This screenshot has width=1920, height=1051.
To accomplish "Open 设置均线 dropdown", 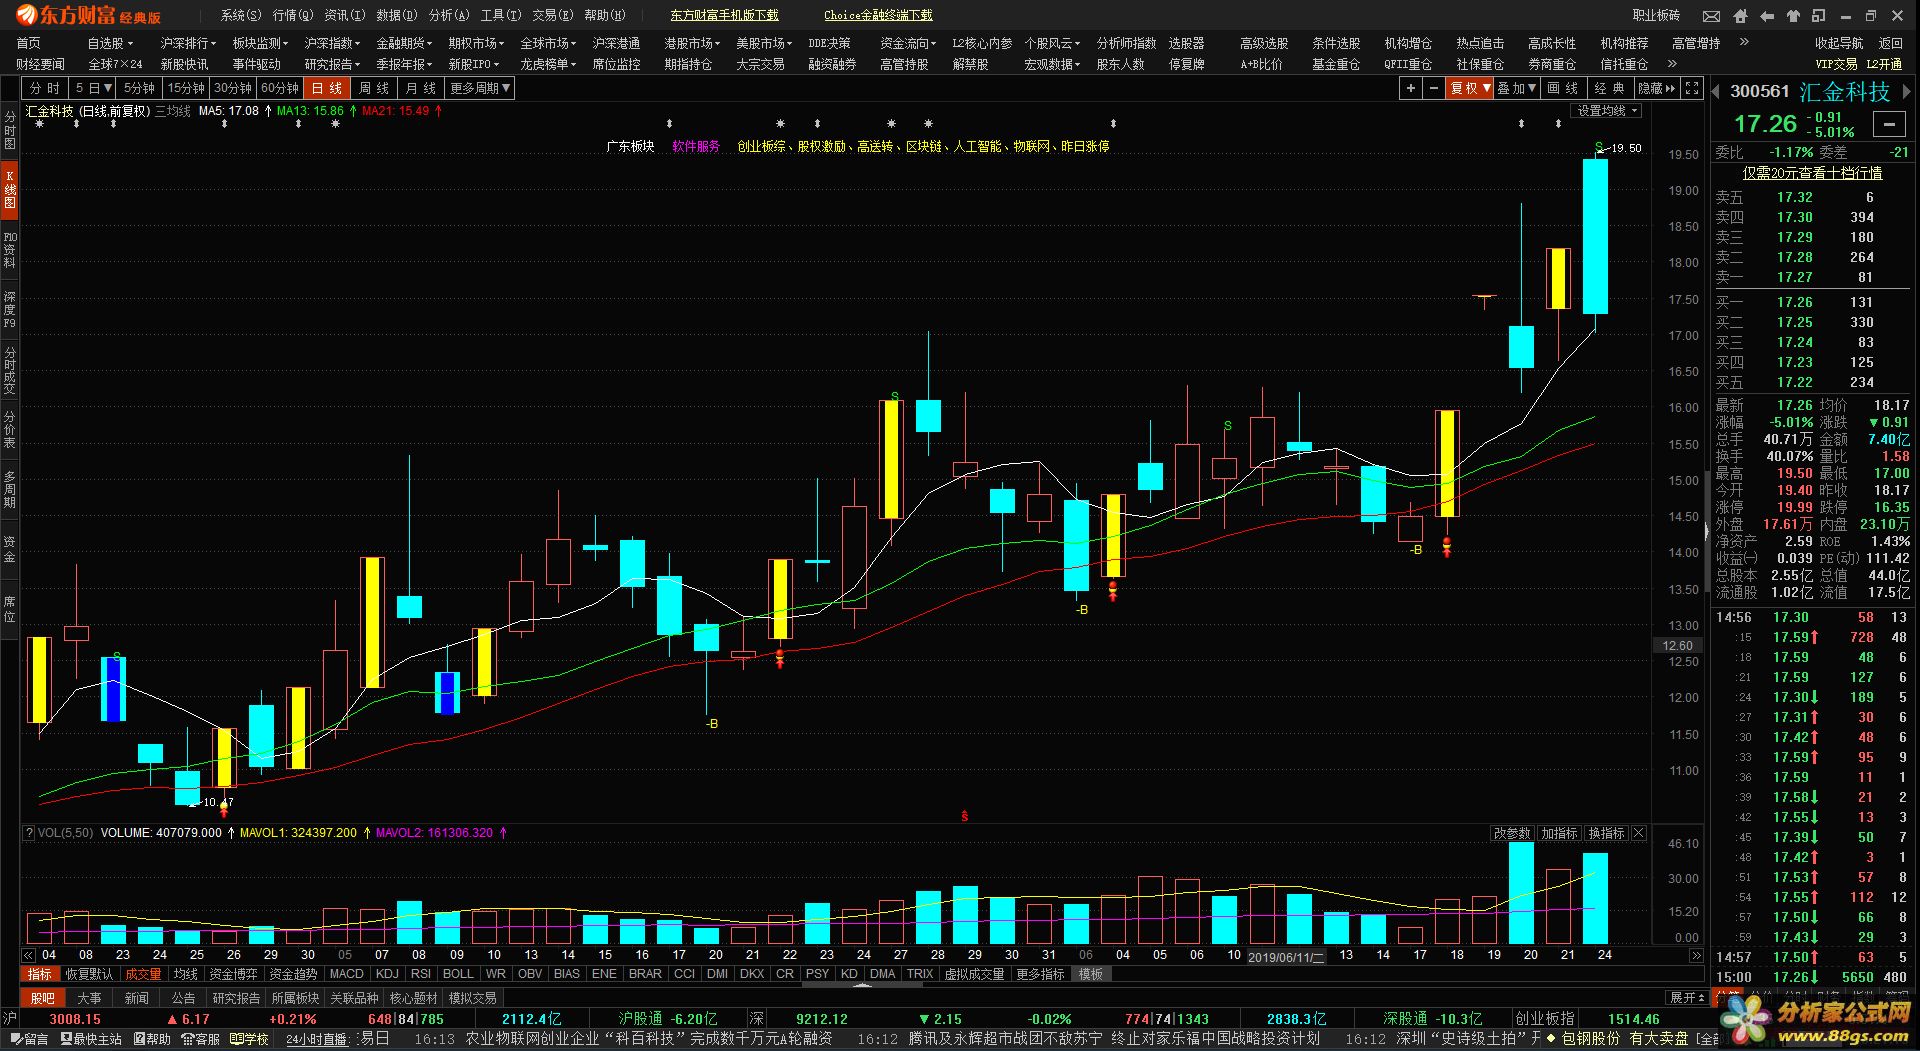I will pos(1607,111).
